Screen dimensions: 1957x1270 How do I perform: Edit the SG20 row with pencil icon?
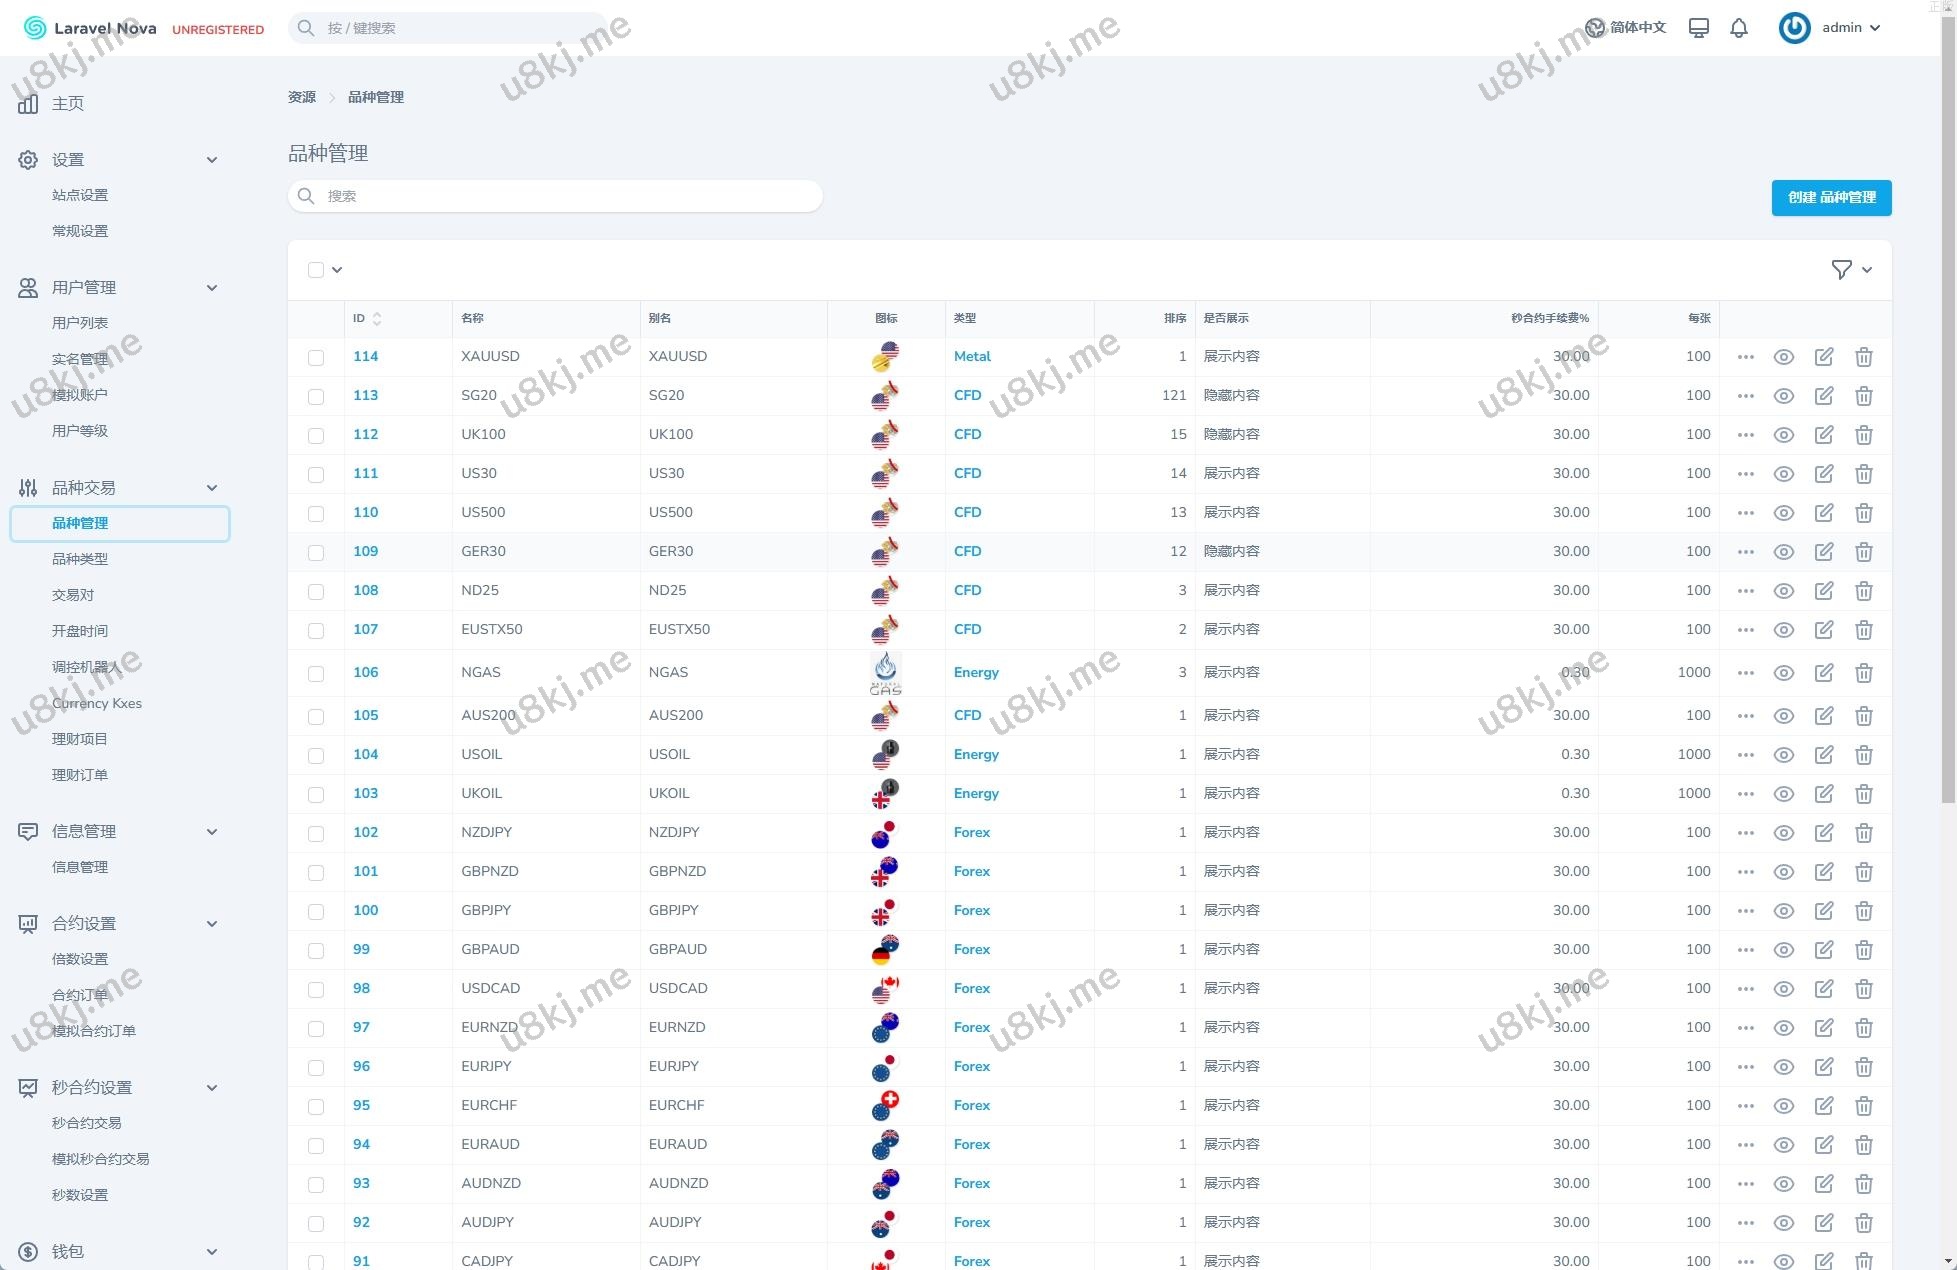(x=1824, y=396)
